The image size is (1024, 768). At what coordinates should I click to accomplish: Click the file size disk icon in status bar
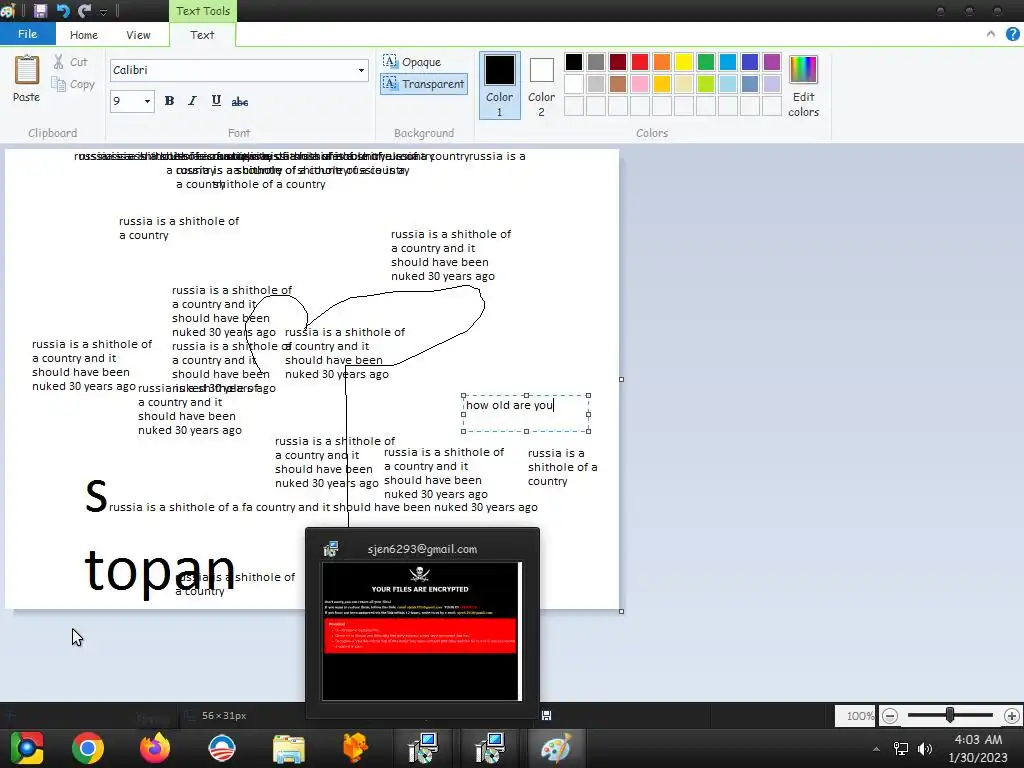tap(547, 716)
